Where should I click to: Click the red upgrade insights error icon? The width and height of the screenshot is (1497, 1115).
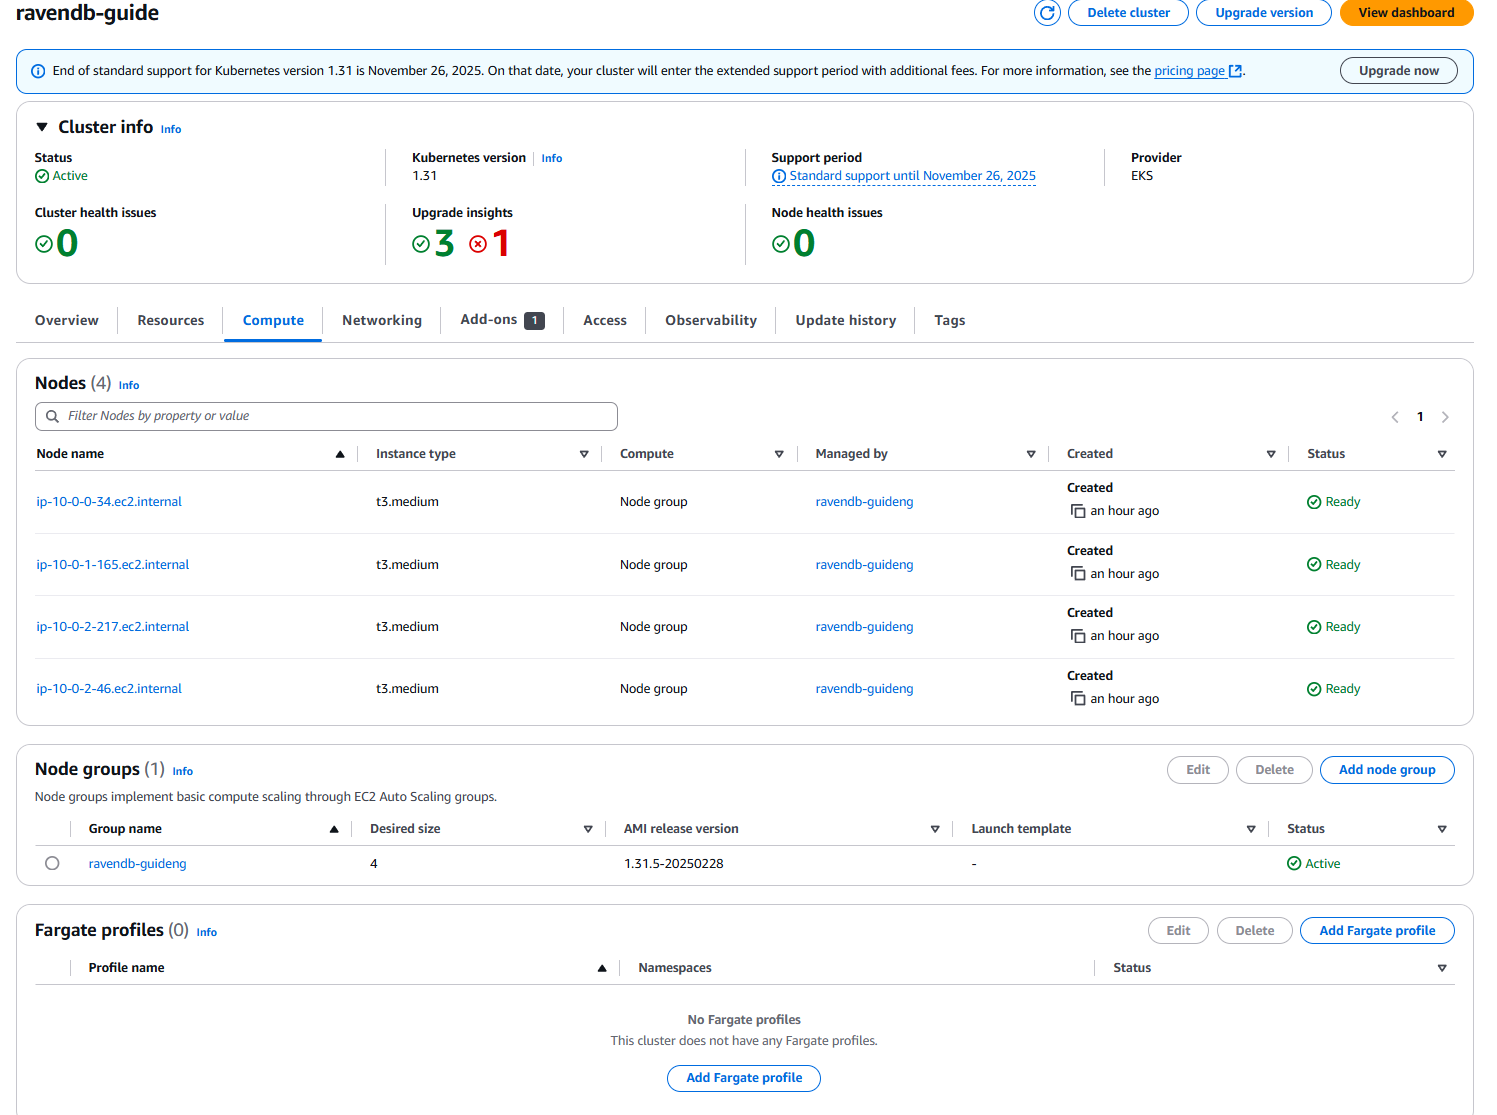pyautogui.click(x=478, y=244)
